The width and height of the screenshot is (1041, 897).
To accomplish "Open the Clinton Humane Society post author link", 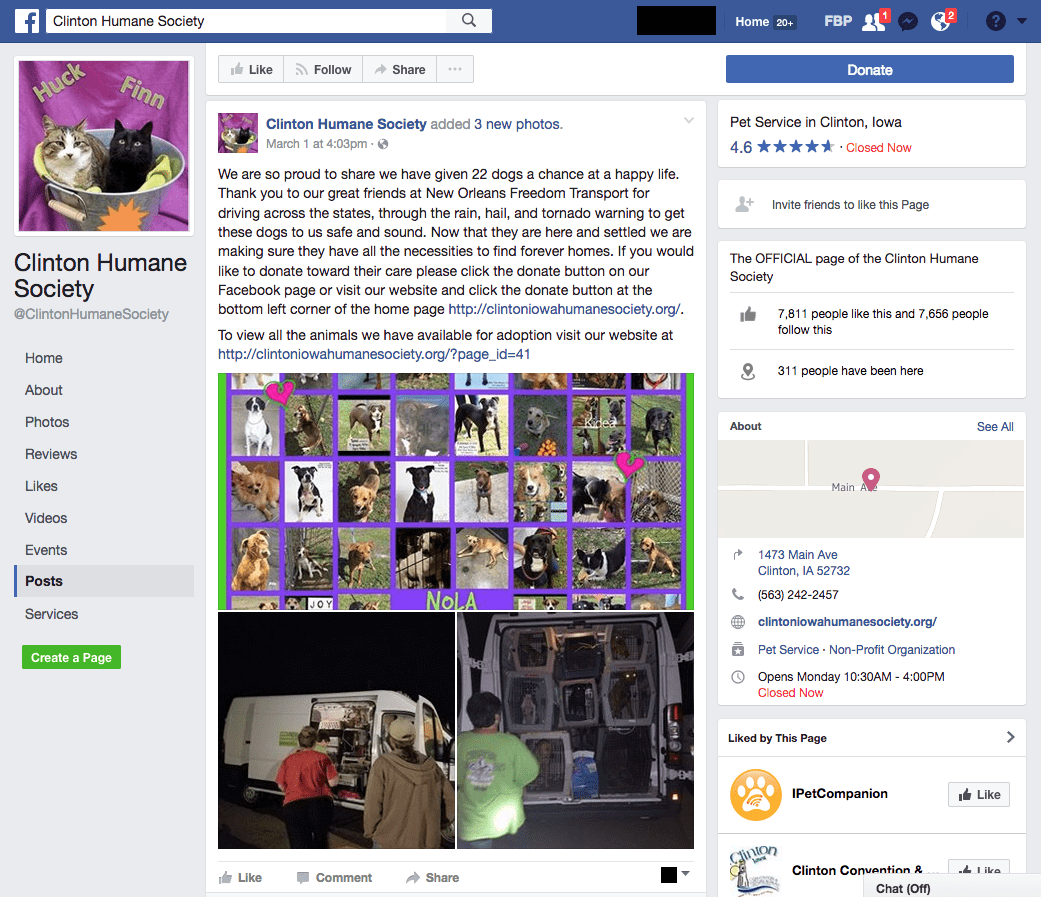I will (346, 124).
